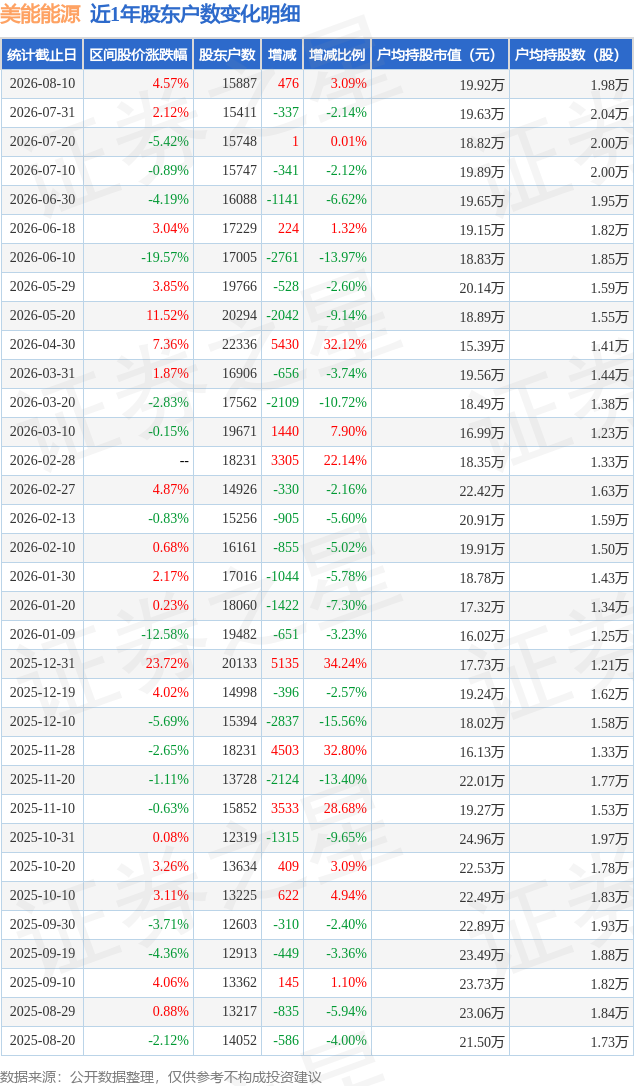Click the -2761 decrease value cell
The image size is (634, 1086).
283,258
